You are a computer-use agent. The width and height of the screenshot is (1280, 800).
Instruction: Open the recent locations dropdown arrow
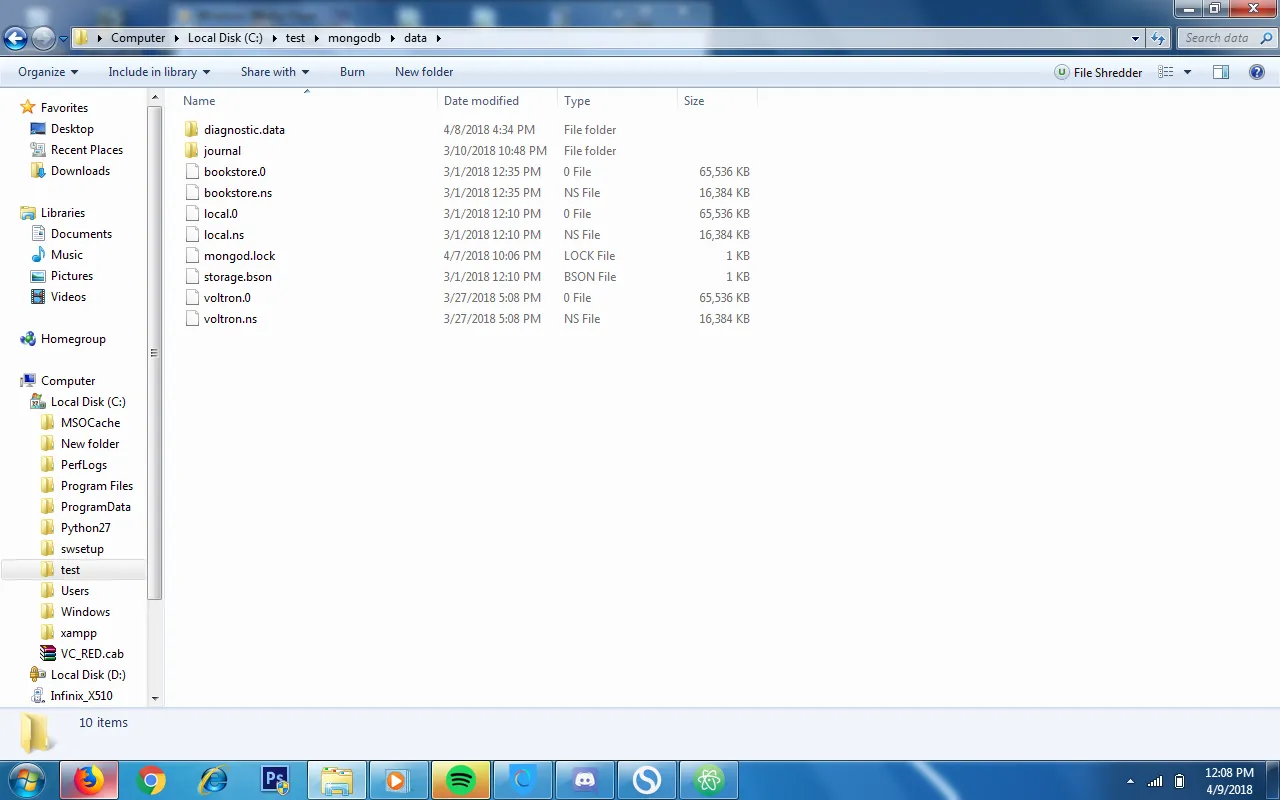64,39
